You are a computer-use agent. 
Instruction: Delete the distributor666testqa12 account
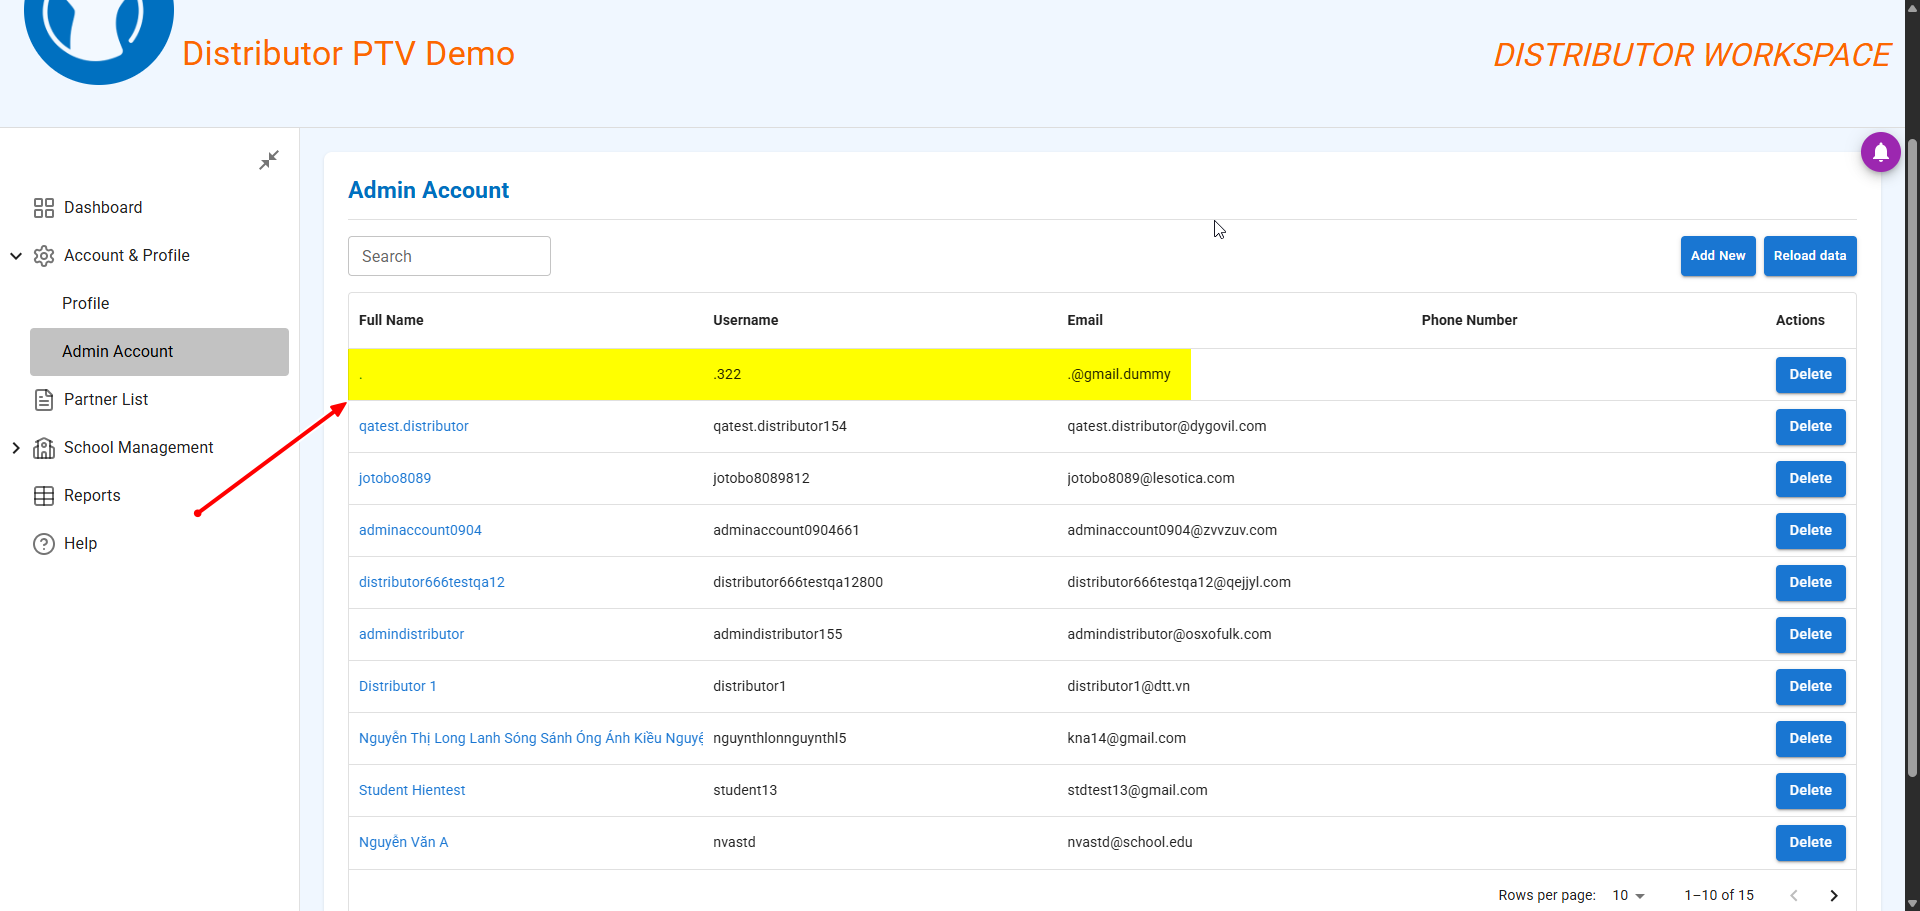click(1810, 583)
